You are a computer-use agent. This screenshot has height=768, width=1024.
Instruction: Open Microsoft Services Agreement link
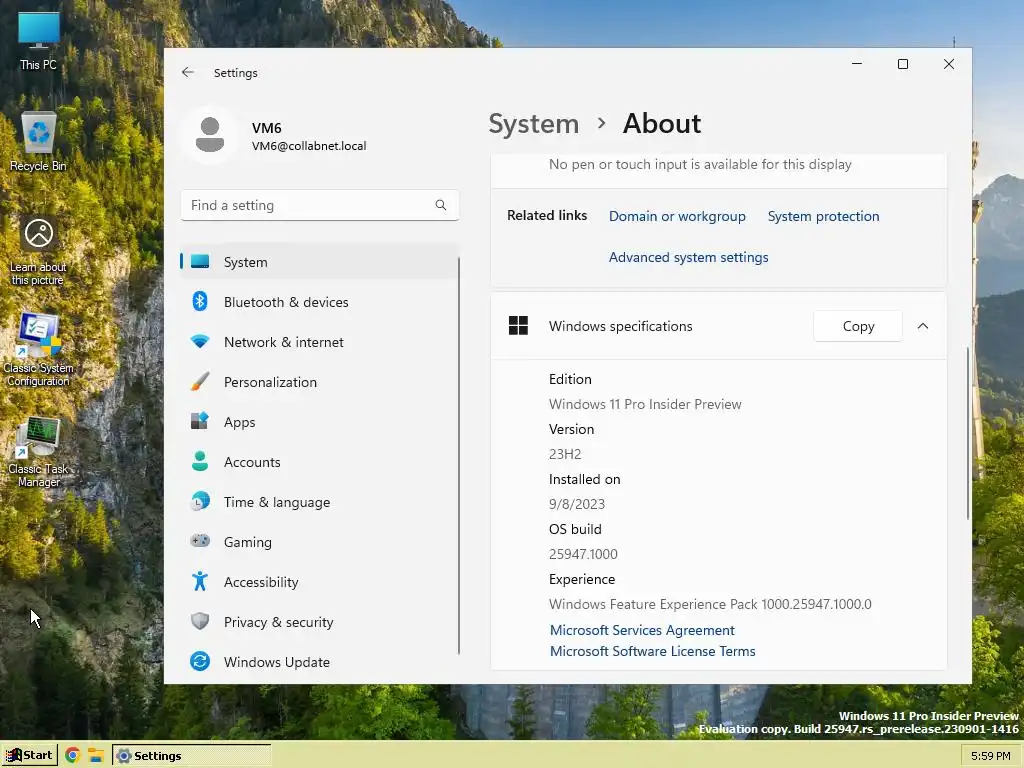(642, 630)
